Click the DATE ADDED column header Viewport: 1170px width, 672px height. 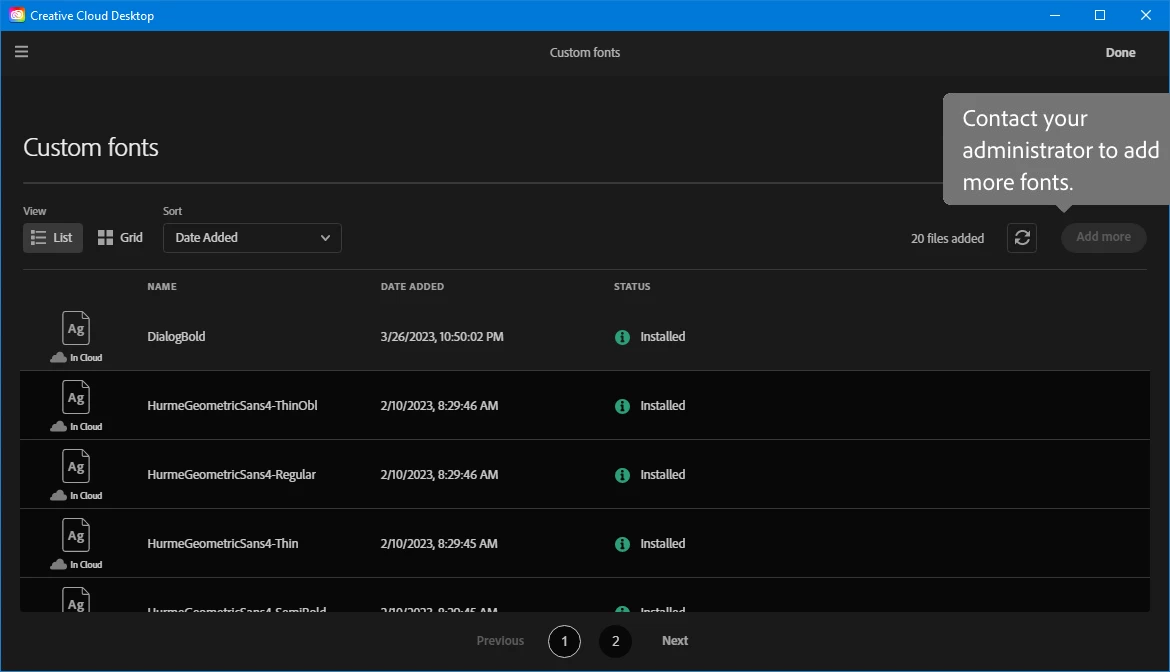pyautogui.click(x=412, y=286)
